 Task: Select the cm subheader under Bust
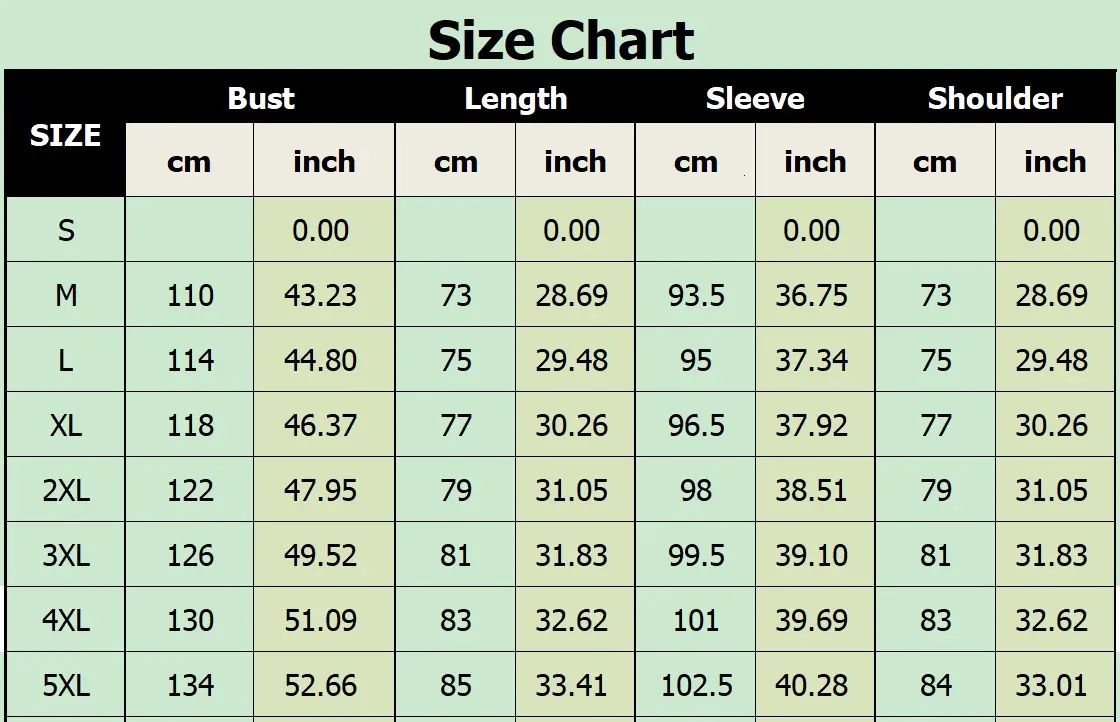click(x=189, y=161)
